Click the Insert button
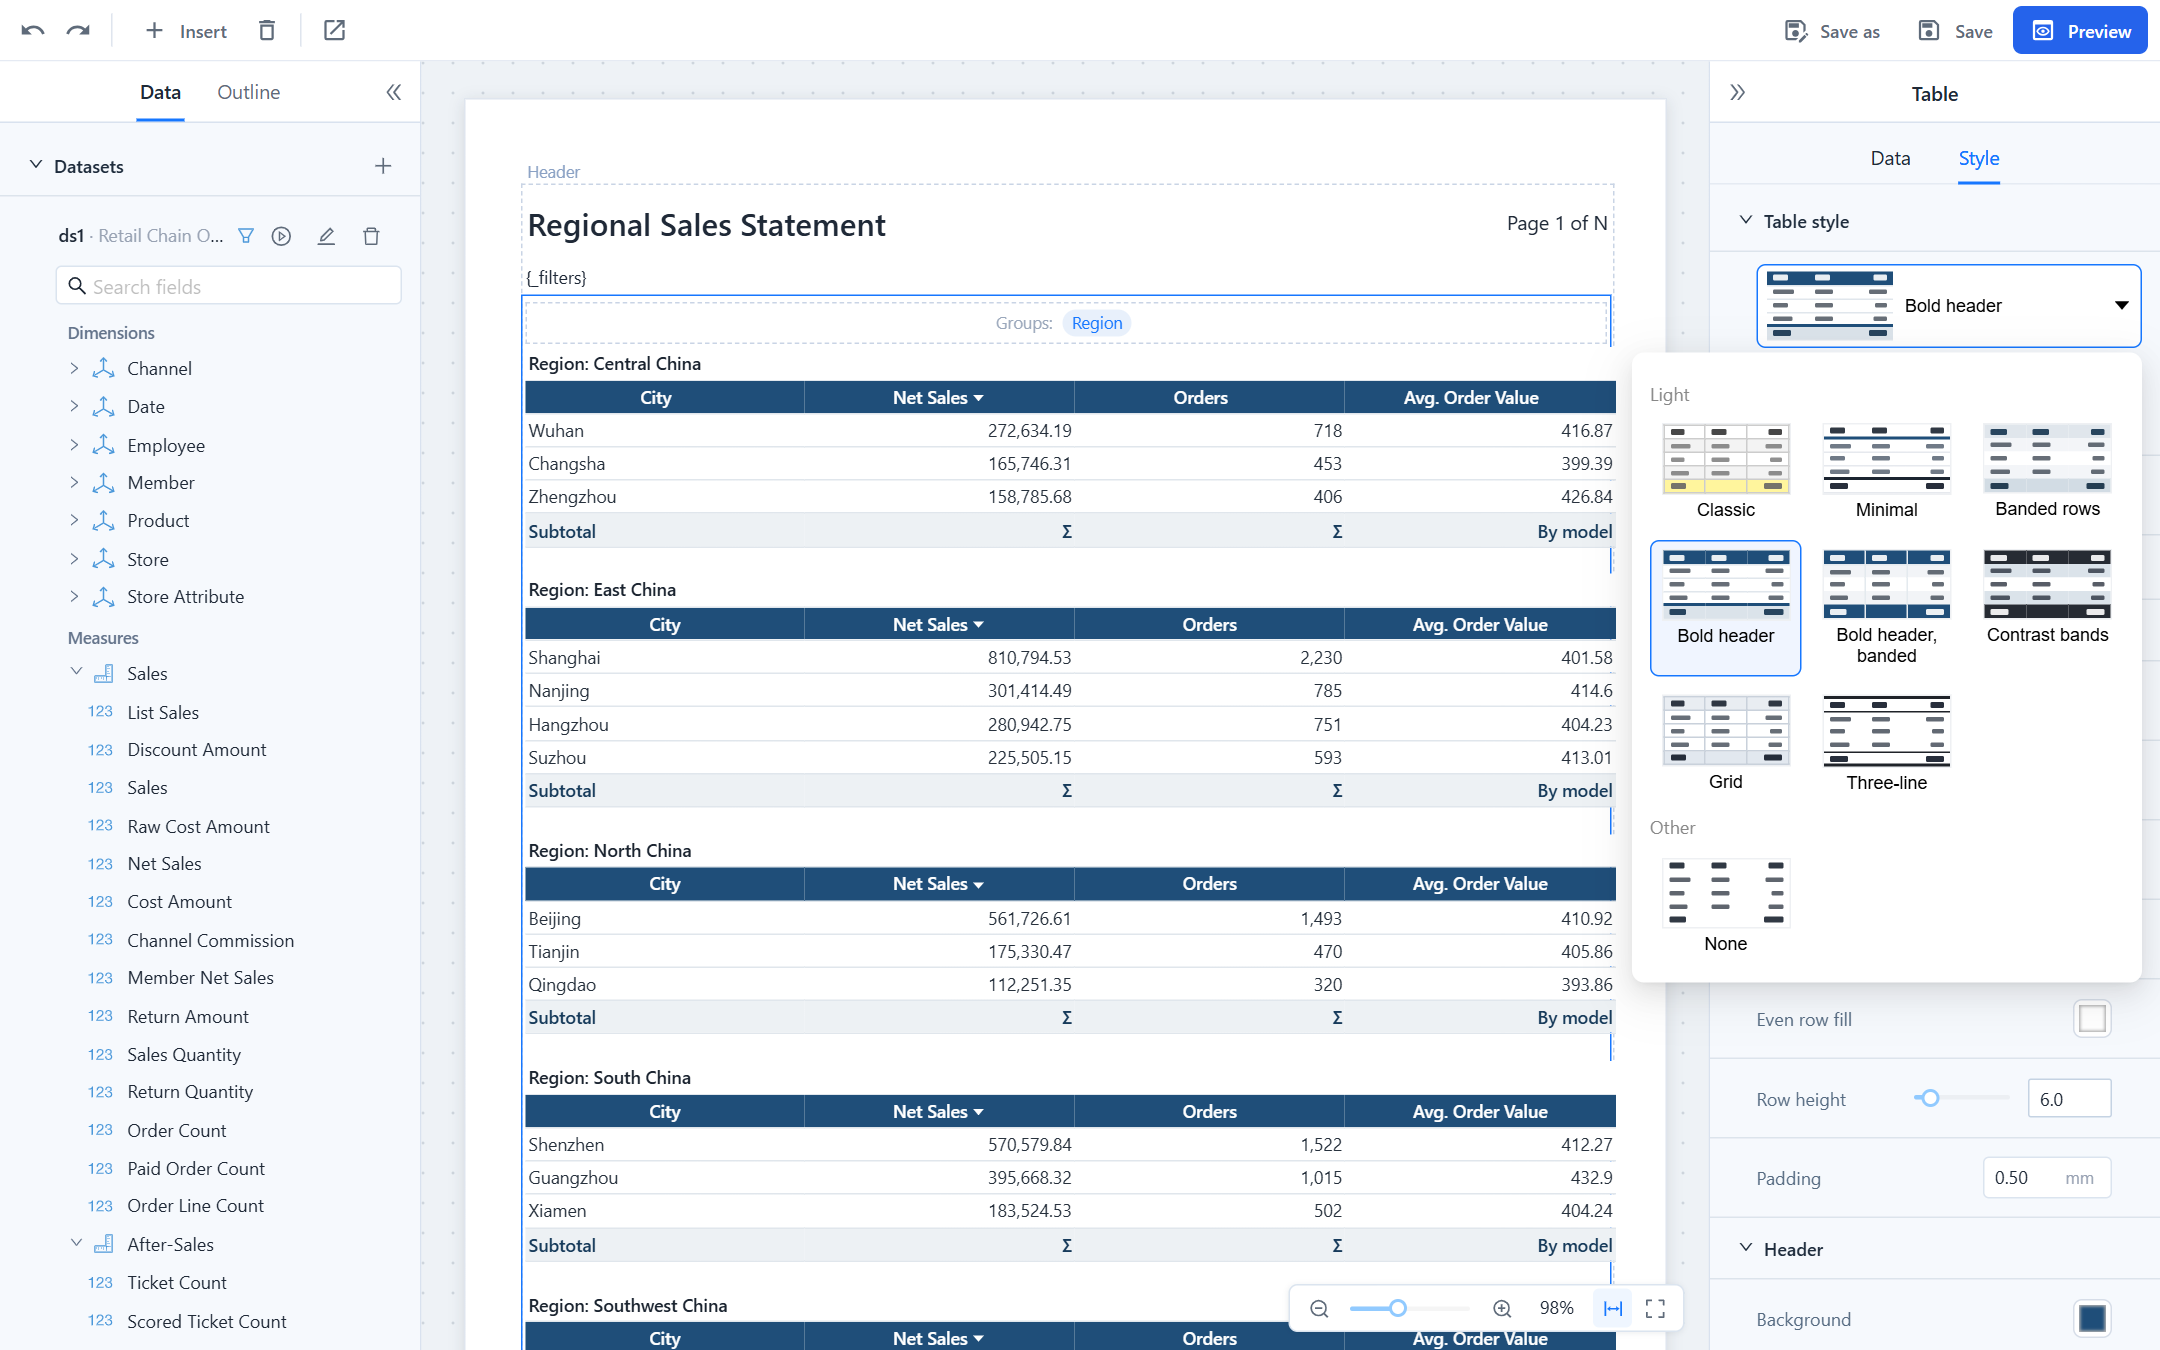This screenshot has width=2160, height=1350. [186, 31]
